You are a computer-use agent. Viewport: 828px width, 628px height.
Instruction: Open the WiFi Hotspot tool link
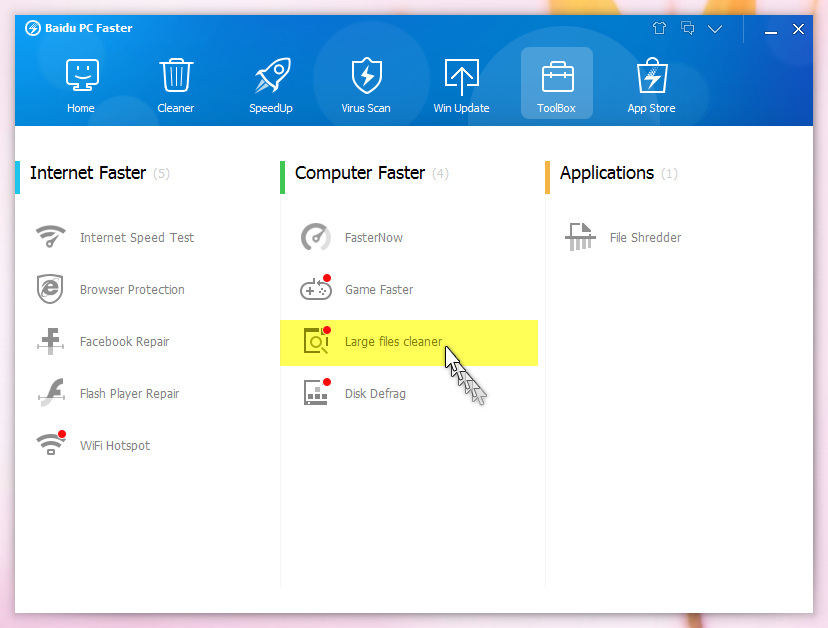[115, 446]
